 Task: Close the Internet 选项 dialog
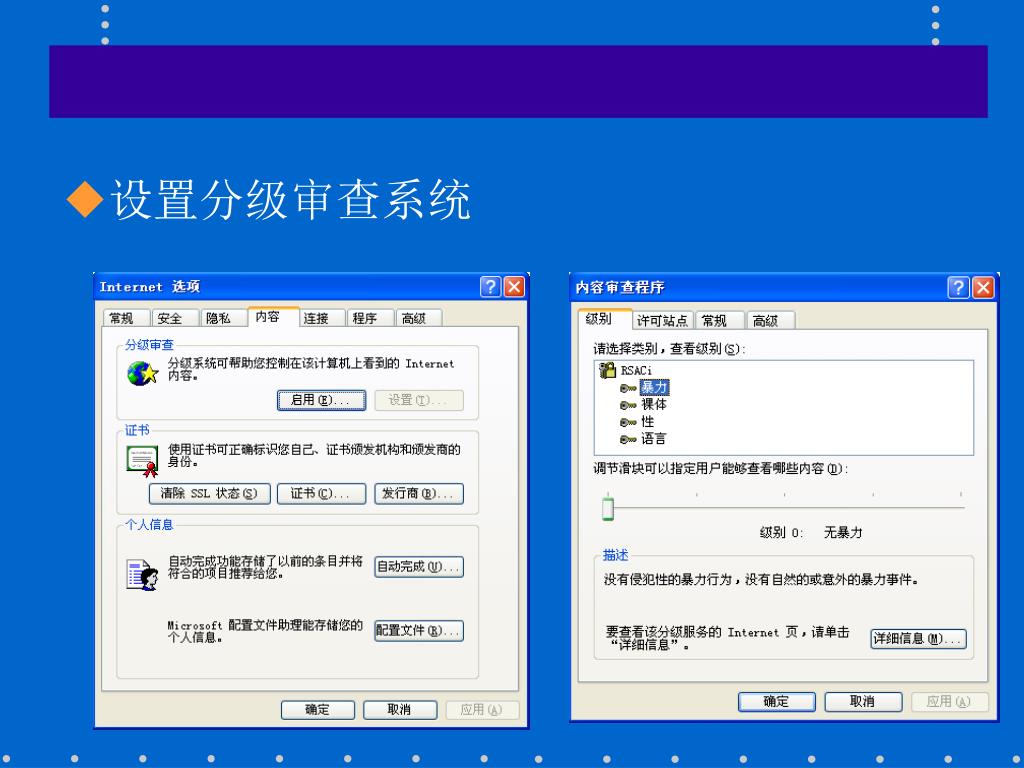515,287
